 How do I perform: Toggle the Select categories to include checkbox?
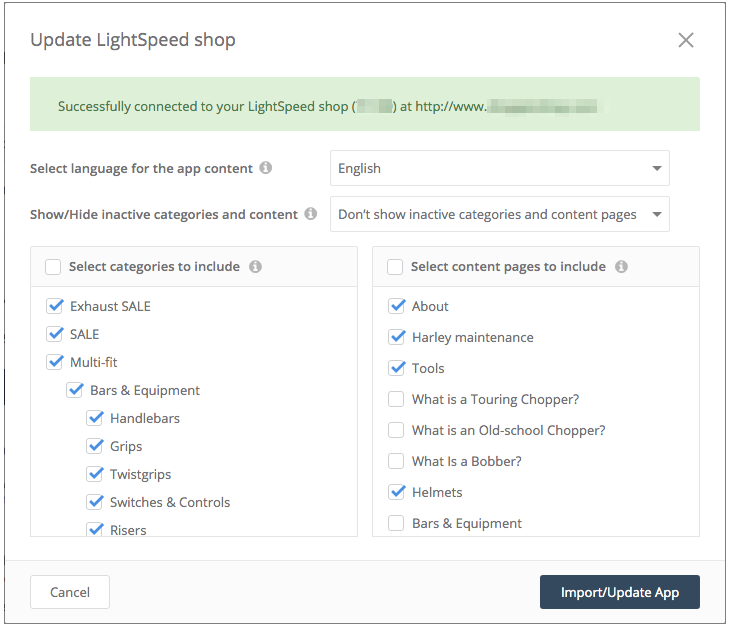[x=53, y=267]
